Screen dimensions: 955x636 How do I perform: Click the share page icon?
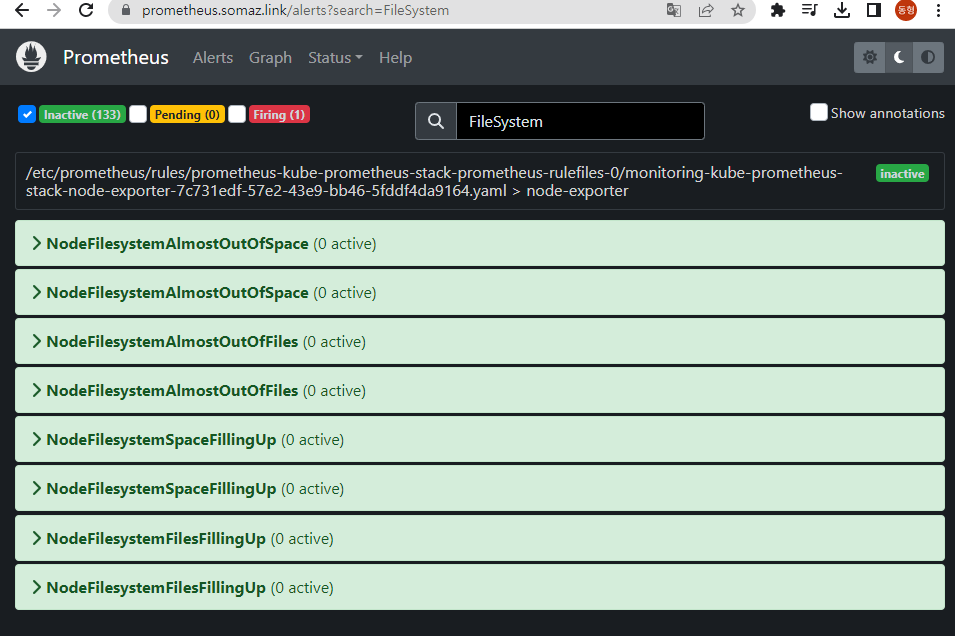coord(706,10)
